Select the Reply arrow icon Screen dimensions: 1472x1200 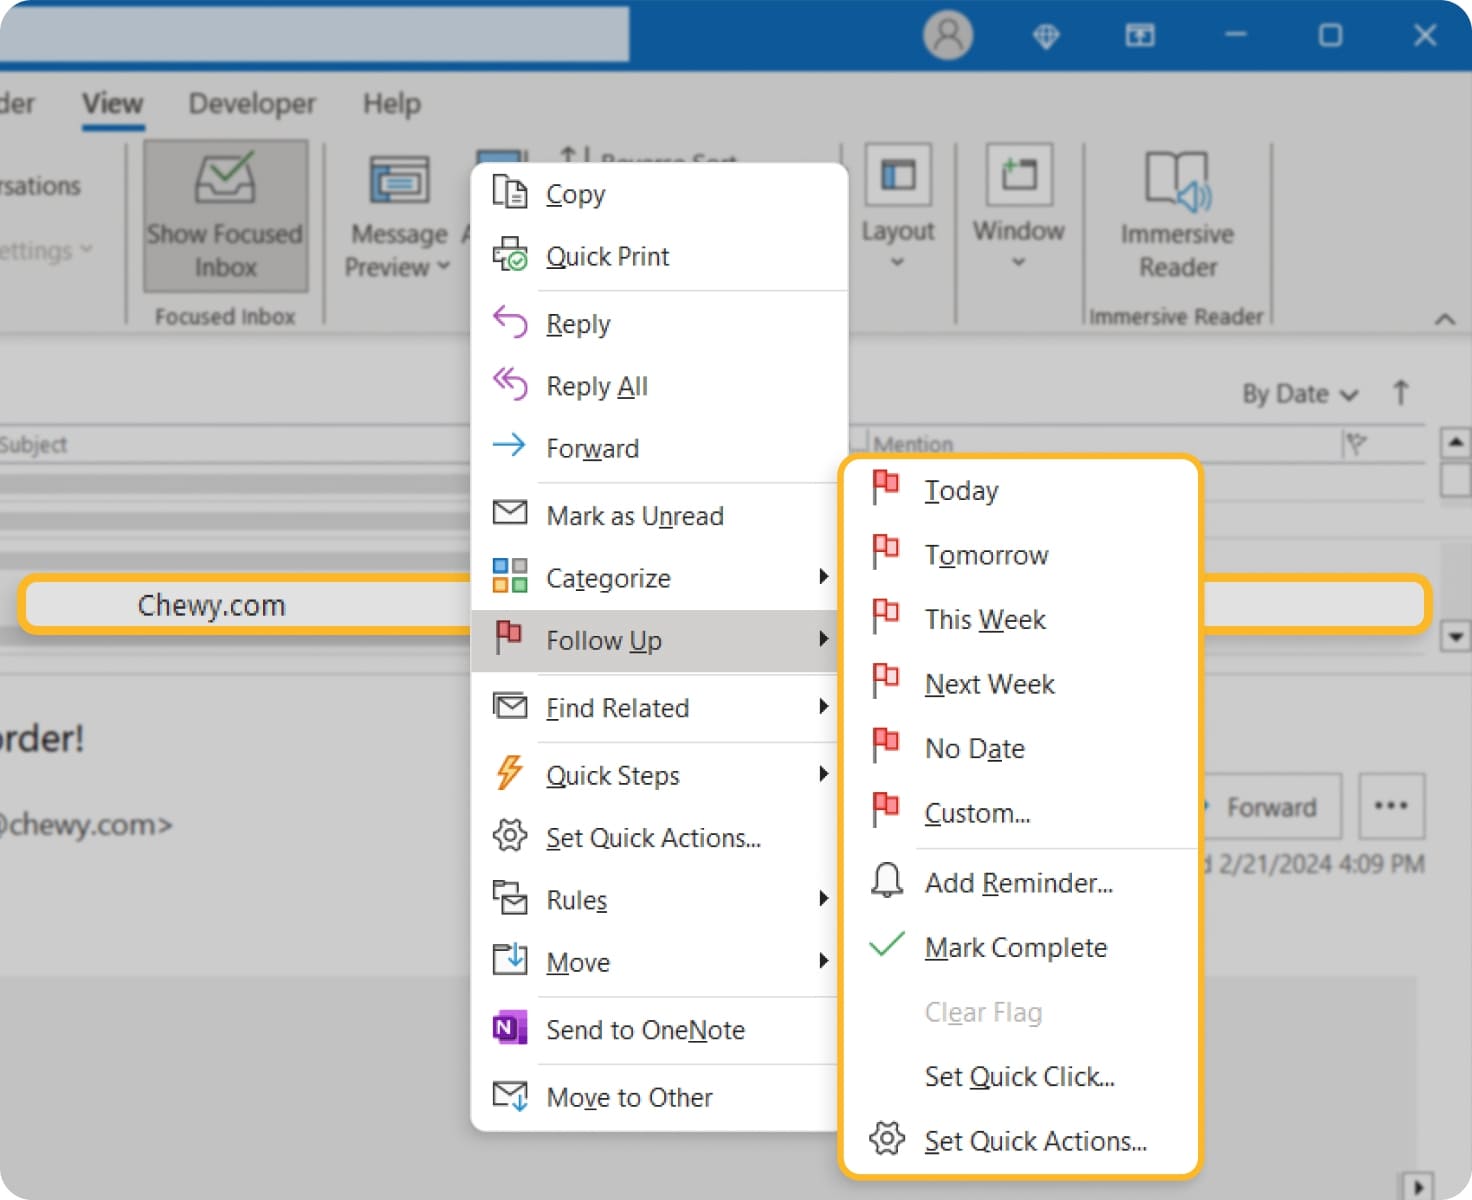pyautogui.click(x=510, y=322)
